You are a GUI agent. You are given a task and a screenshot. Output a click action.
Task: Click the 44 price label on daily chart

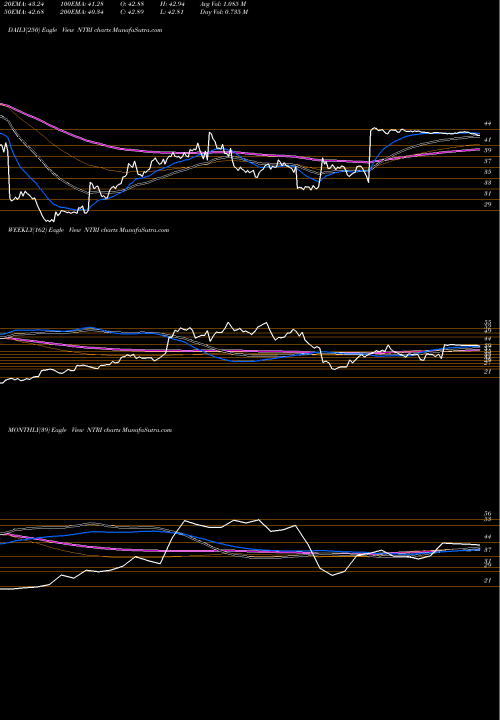tap(488, 124)
